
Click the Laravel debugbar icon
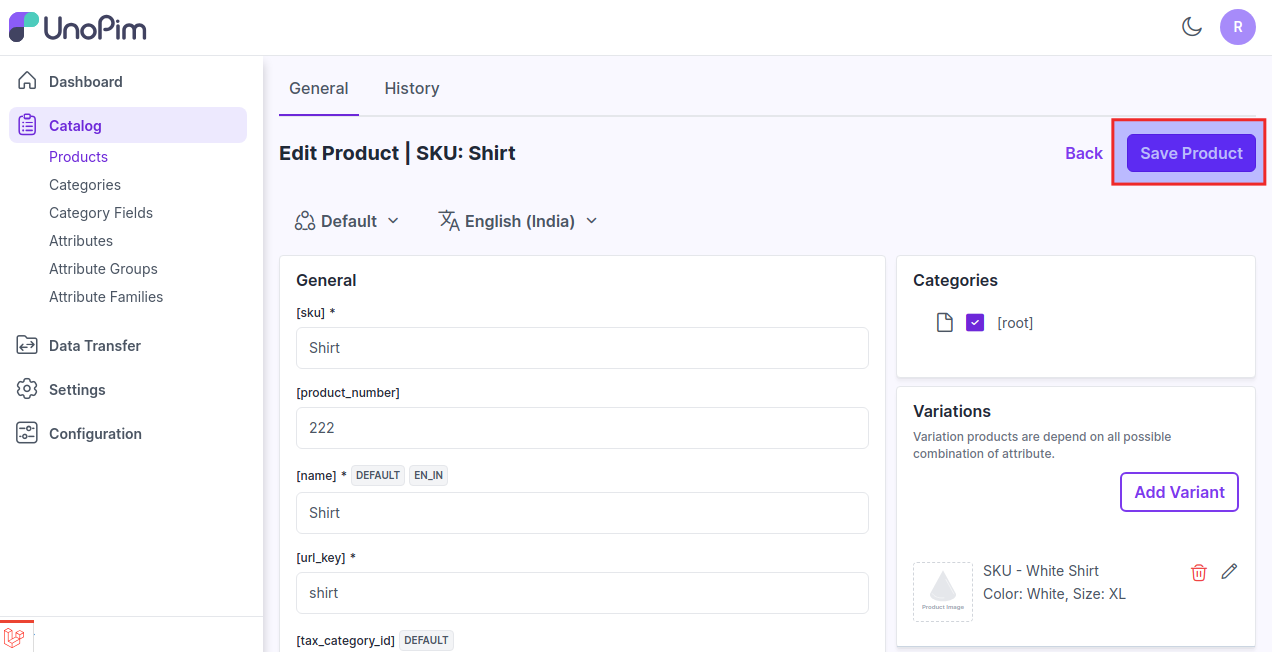click(x=14, y=637)
